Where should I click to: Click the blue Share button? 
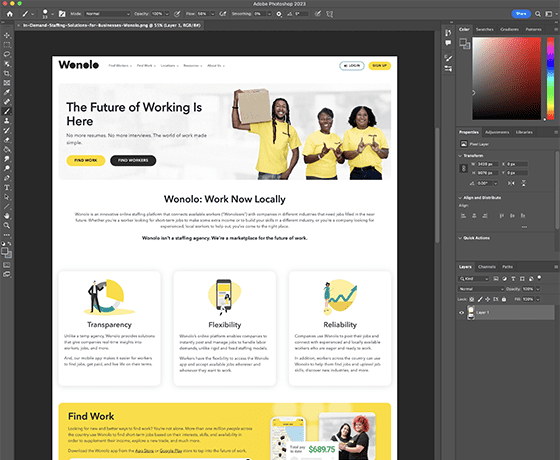click(x=521, y=14)
